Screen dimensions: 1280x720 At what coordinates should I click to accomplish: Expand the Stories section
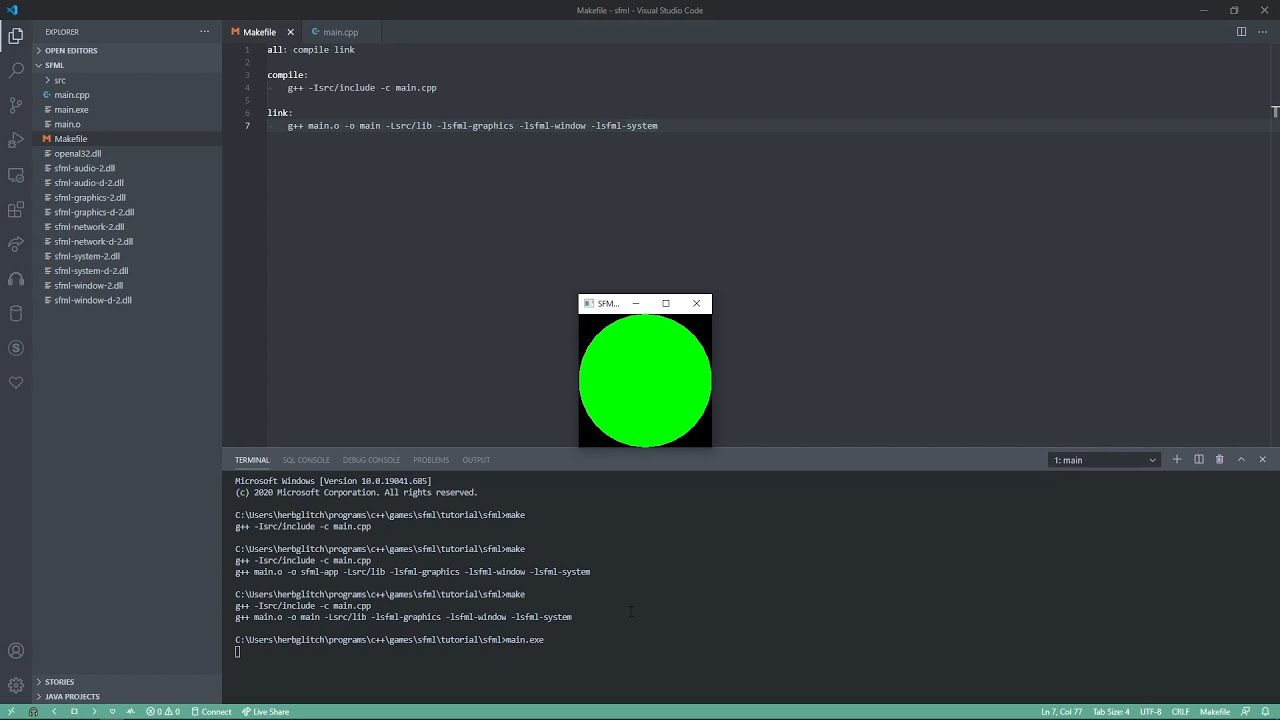(x=127, y=682)
